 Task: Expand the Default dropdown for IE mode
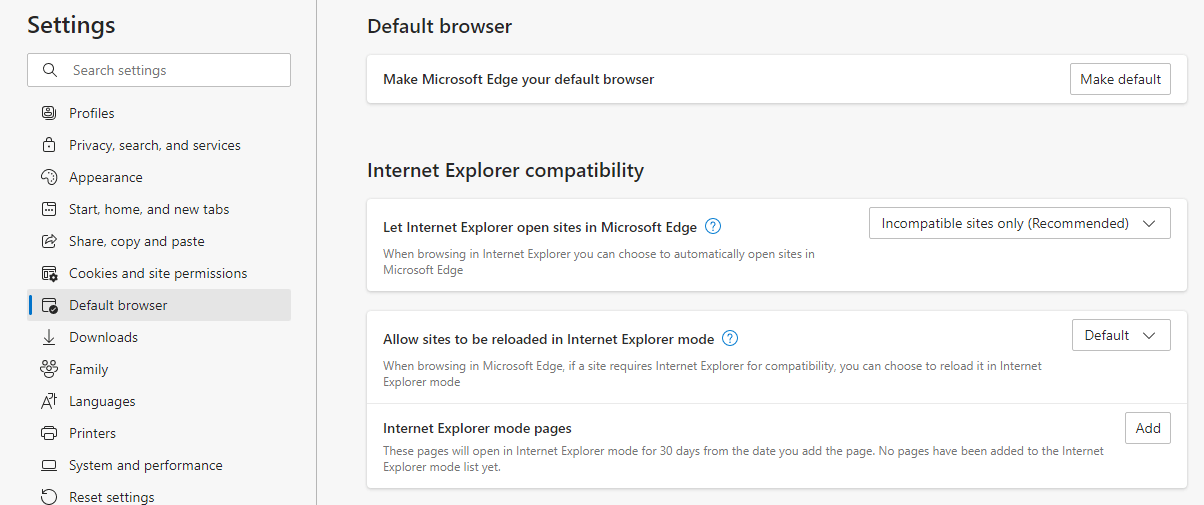point(1120,335)
